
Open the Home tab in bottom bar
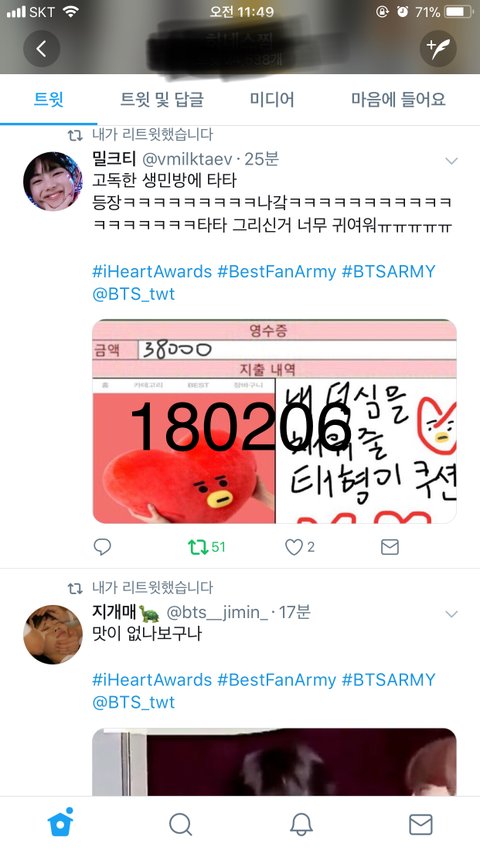(60, 824)
